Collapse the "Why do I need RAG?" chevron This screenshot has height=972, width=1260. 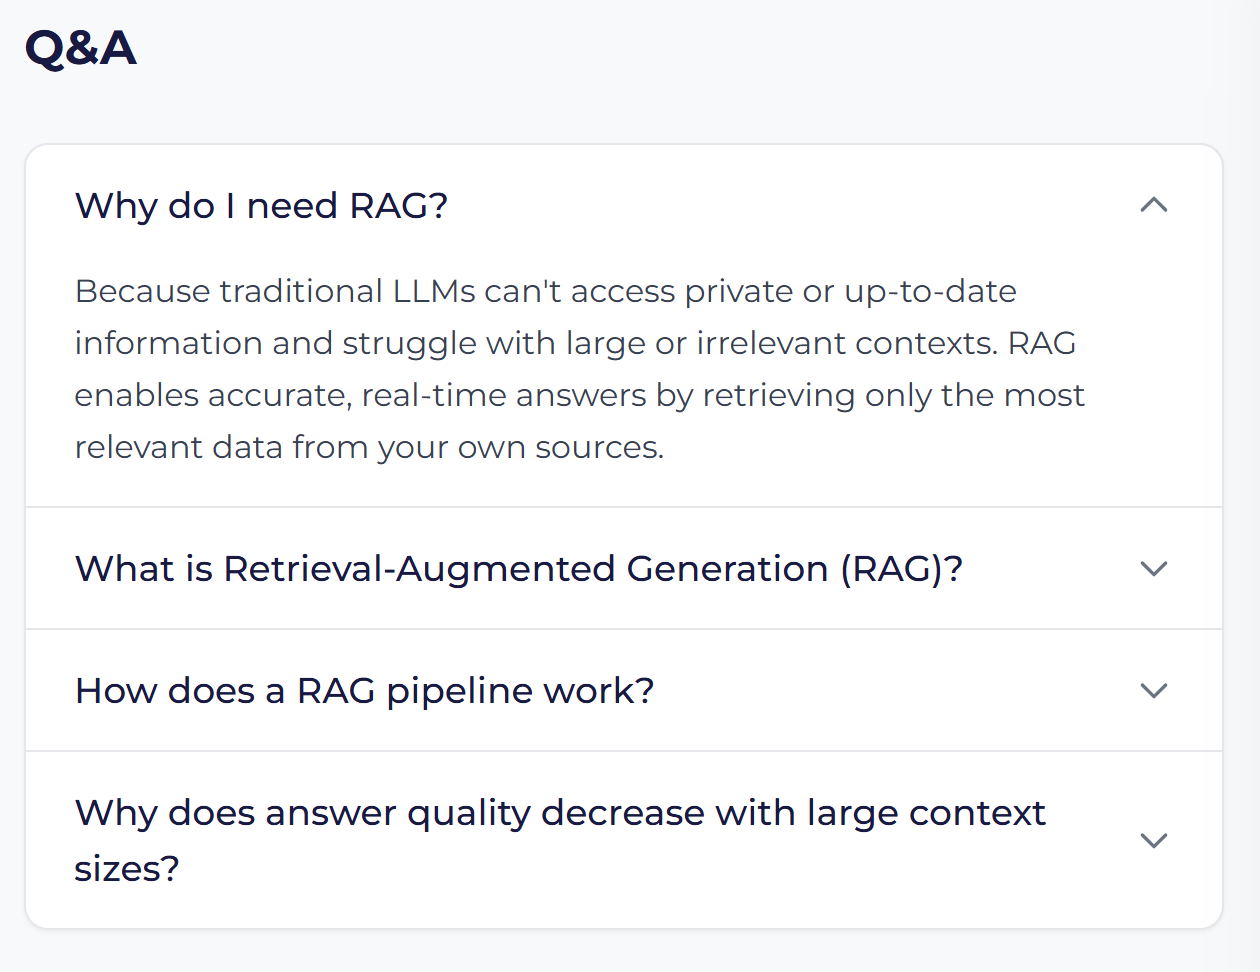[1154, 205]
